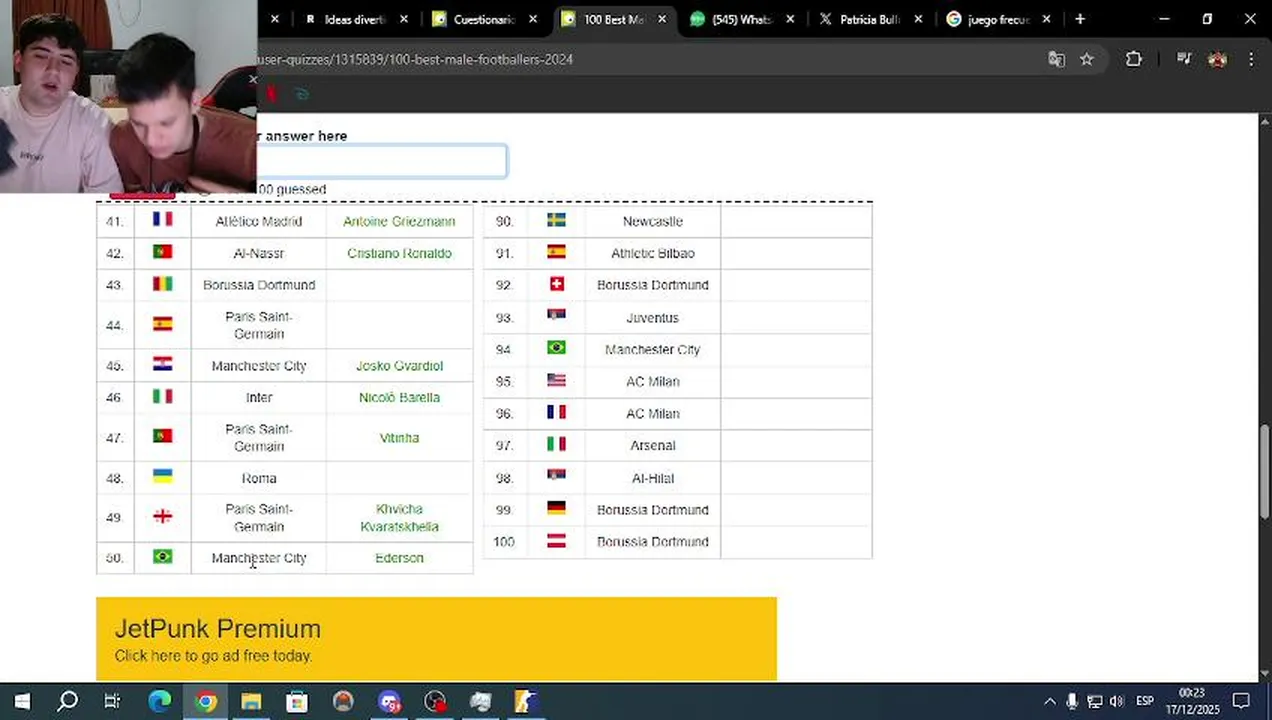The height and width of the screenshot is (720, 1272).
Task: Click the Khvicha Kvaratskhelia answer
Action: pyautogui.click(x=399, y=517)
